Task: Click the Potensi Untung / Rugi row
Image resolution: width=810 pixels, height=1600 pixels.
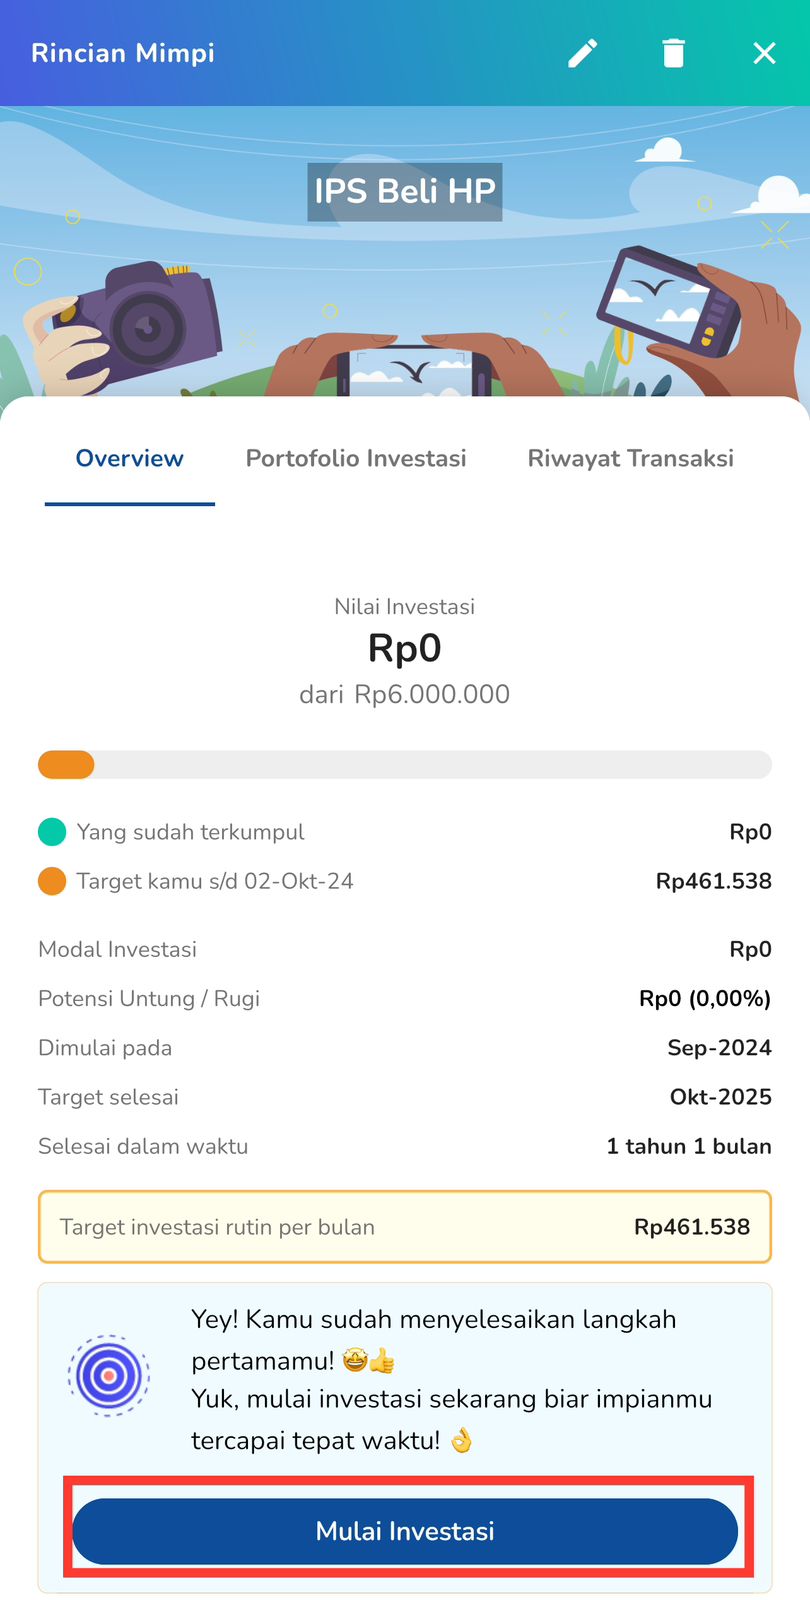Action: coord(405,998)
